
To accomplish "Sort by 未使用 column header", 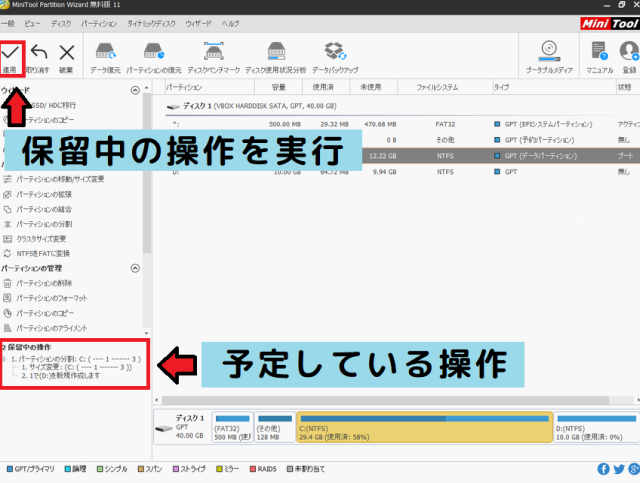I will [373, 87].
